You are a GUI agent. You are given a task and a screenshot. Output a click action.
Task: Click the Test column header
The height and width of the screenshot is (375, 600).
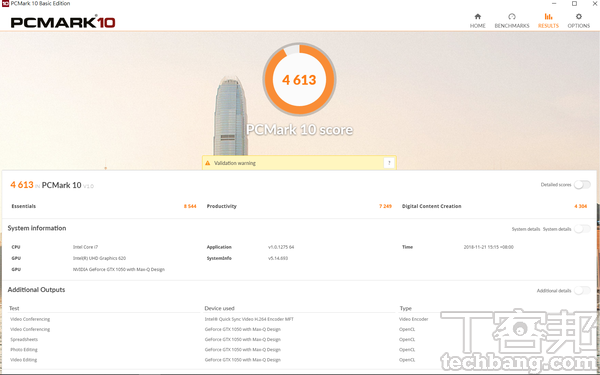[x=14, y=308]
